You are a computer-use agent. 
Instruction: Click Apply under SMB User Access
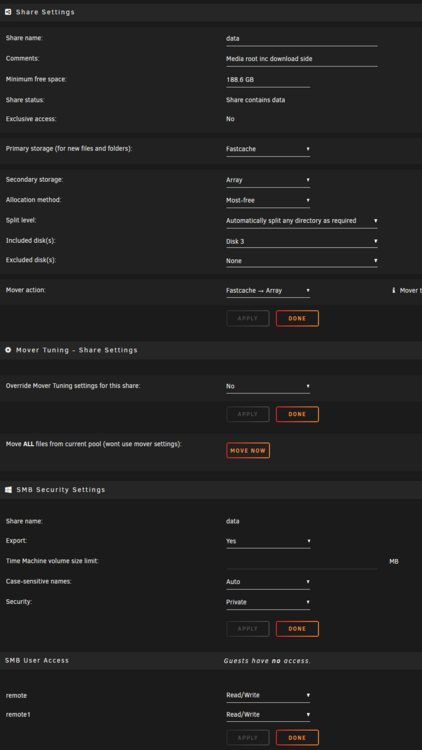tap(248, 738)
